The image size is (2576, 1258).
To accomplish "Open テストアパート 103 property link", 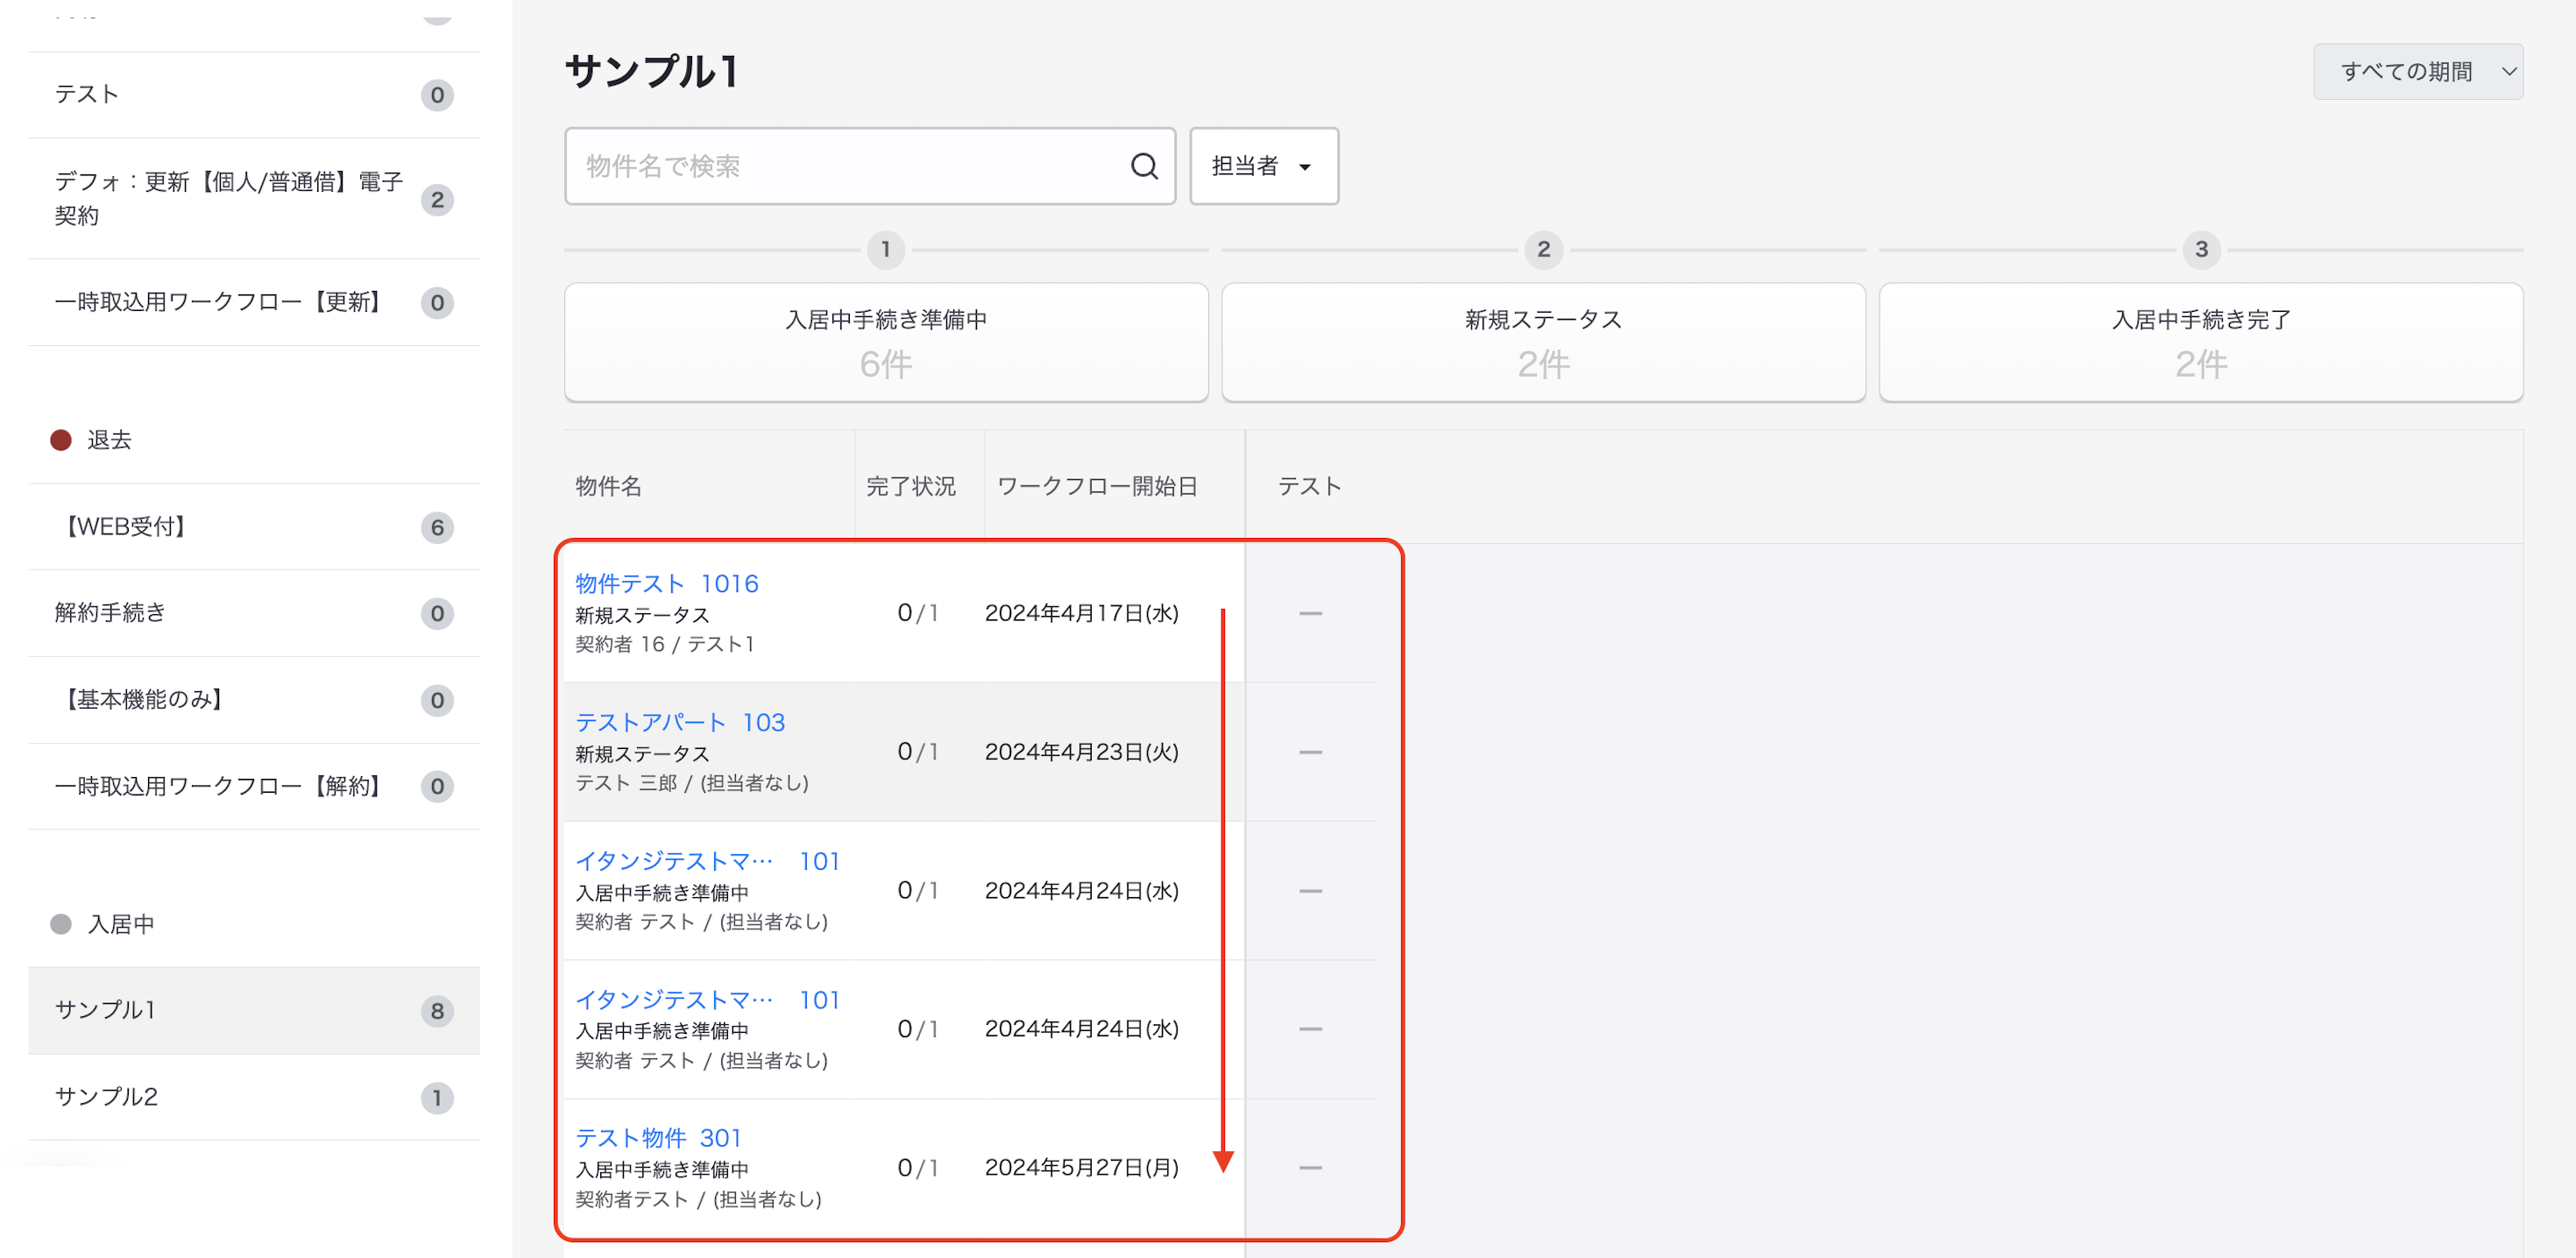I will [680, 722].
